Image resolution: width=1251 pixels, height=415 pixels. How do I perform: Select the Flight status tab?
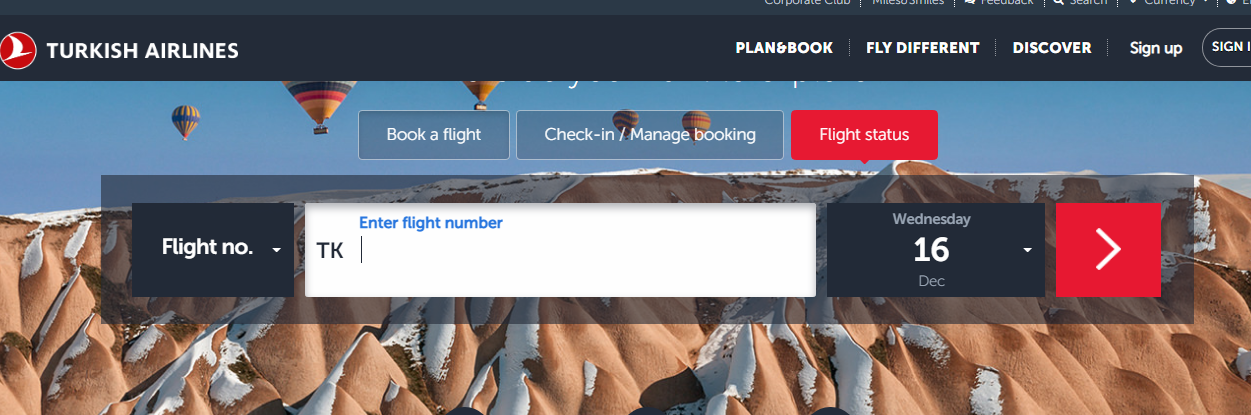click(864, 135)
